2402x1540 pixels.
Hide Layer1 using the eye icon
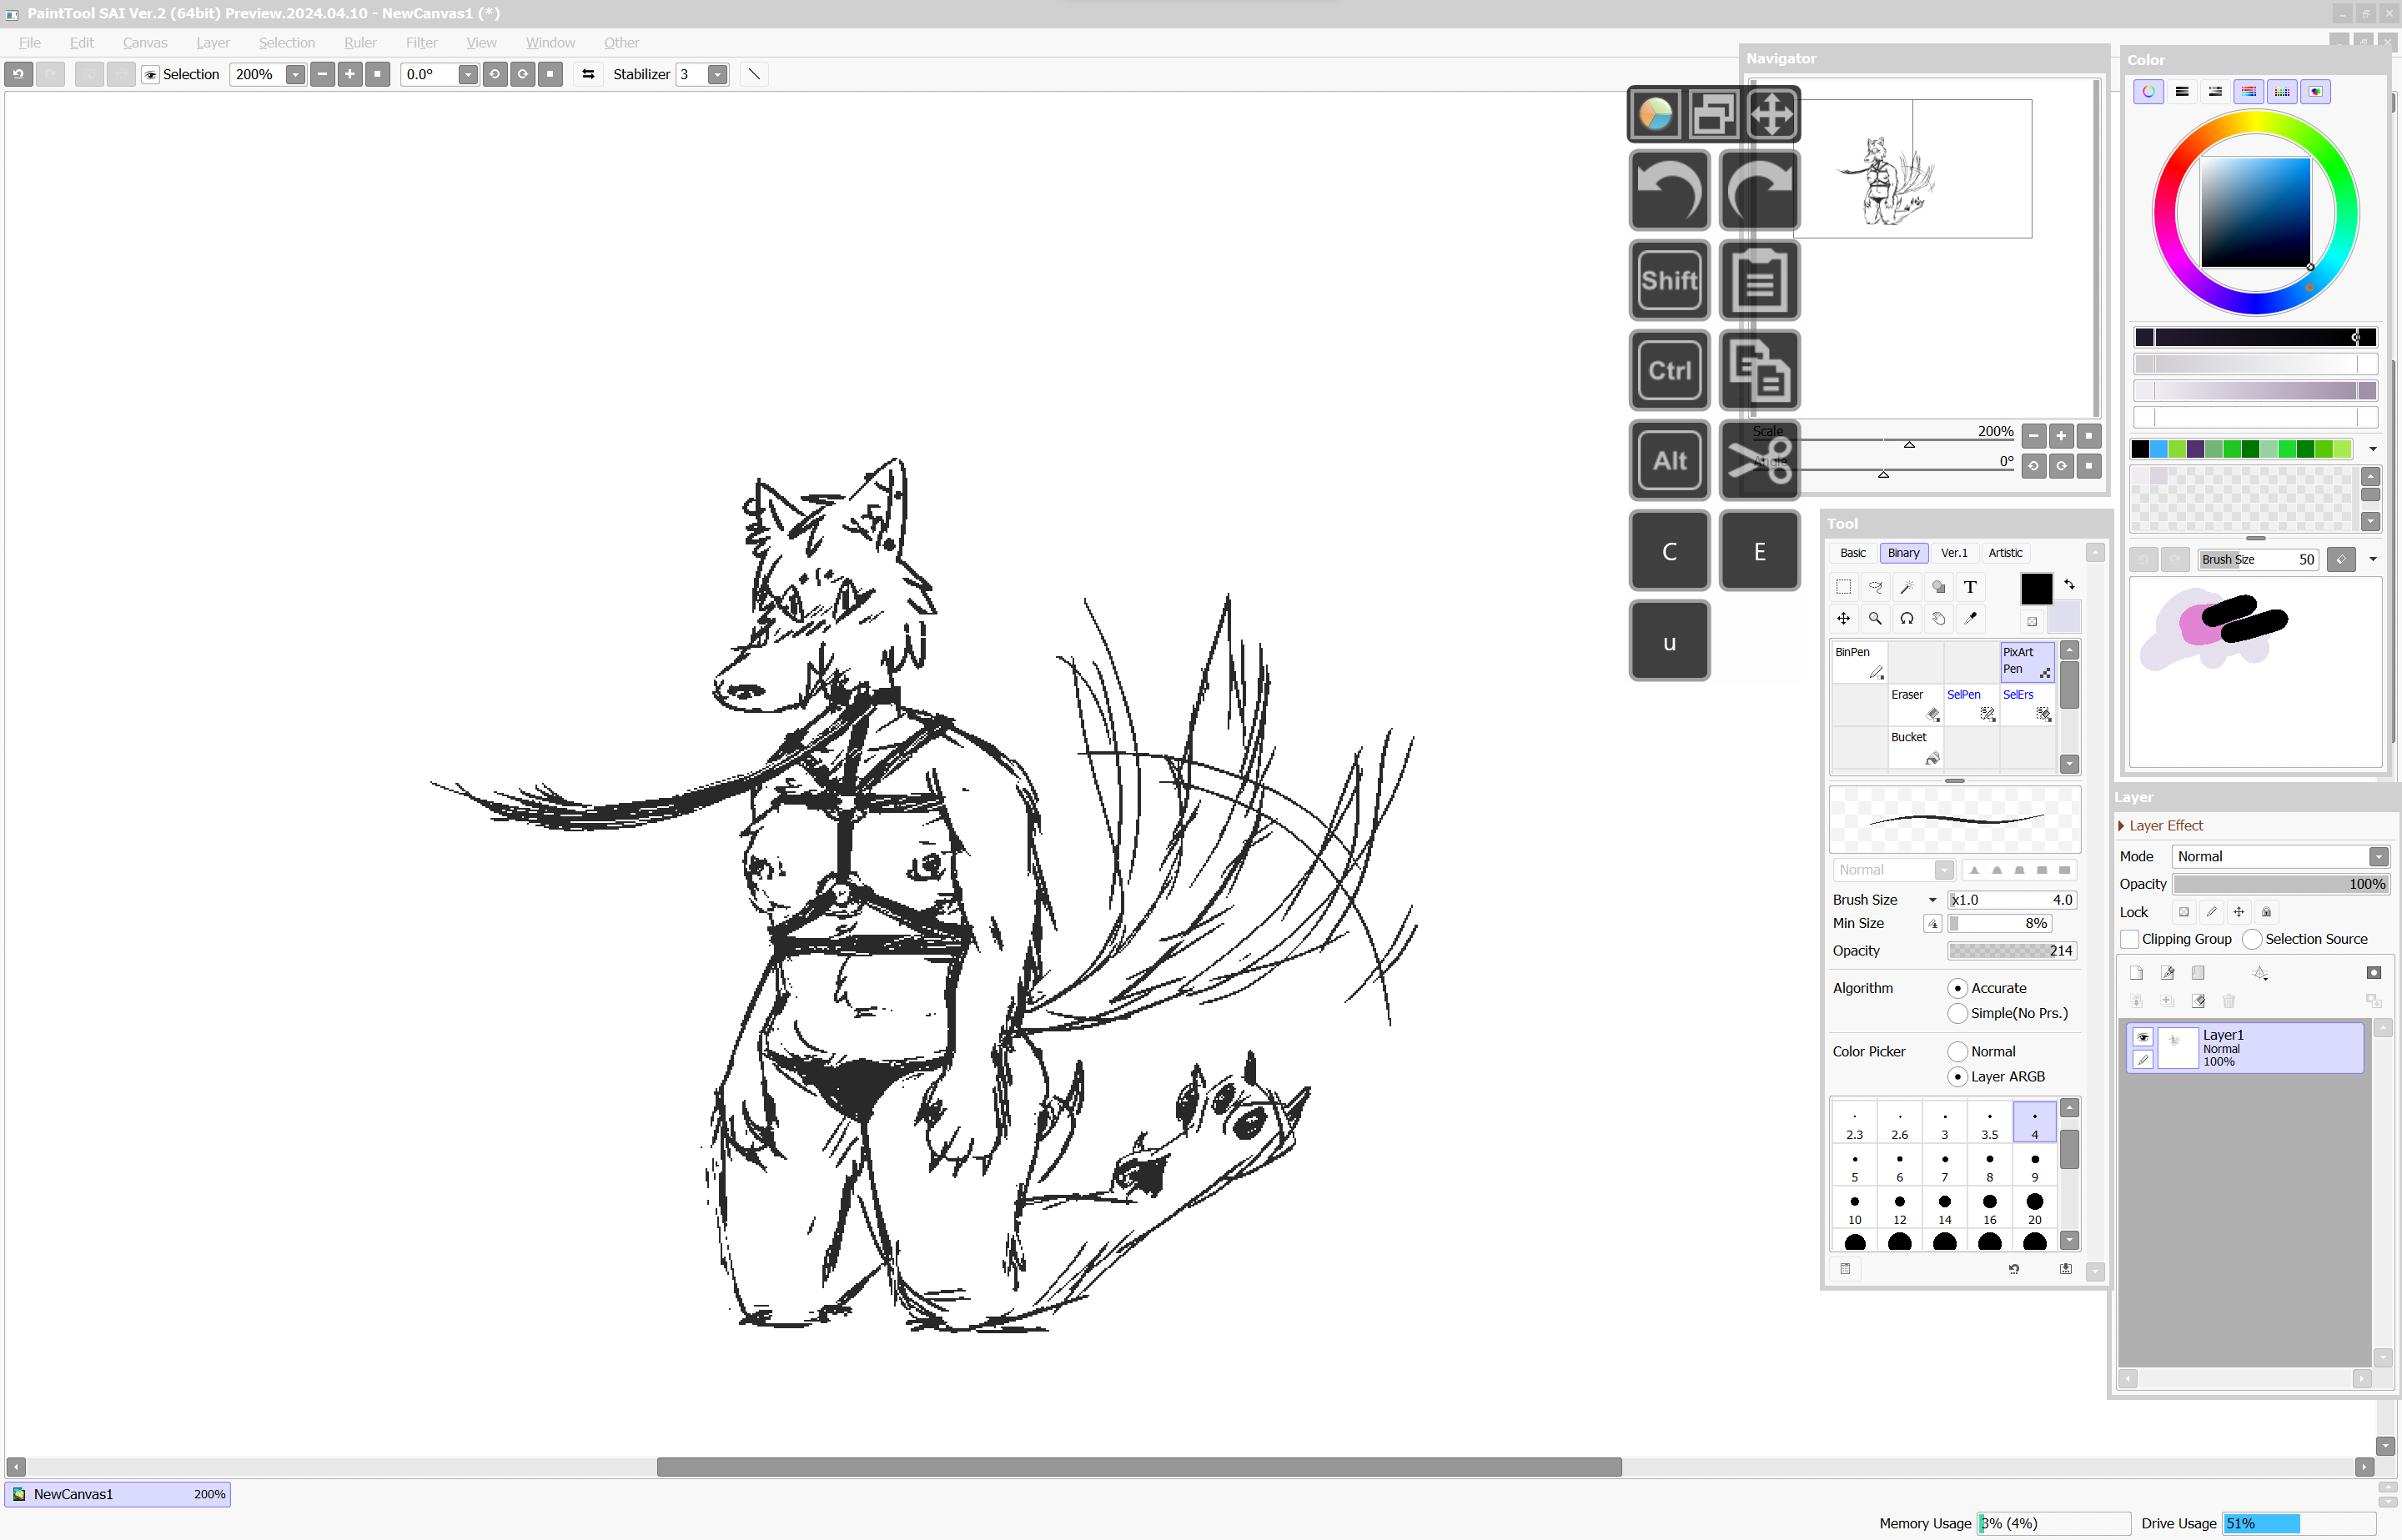tap(2142, 1038)
